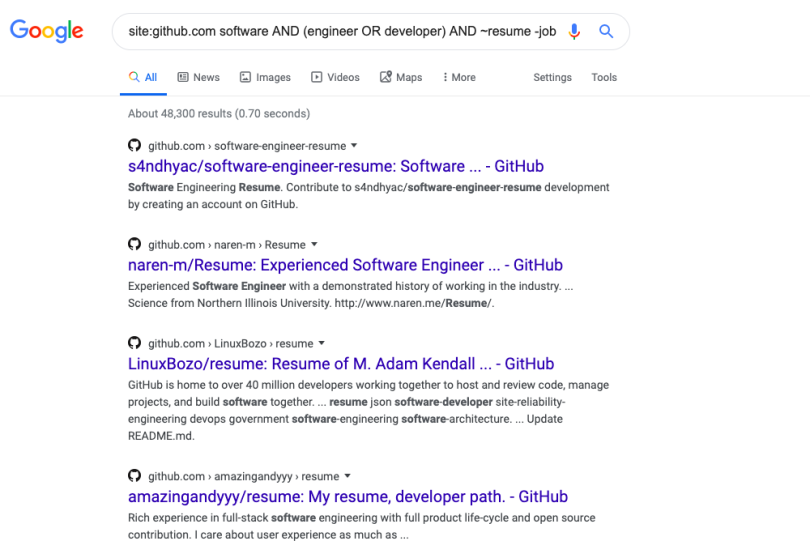Switch to the Maps tab
810x541 pixels.
[401, 78]
